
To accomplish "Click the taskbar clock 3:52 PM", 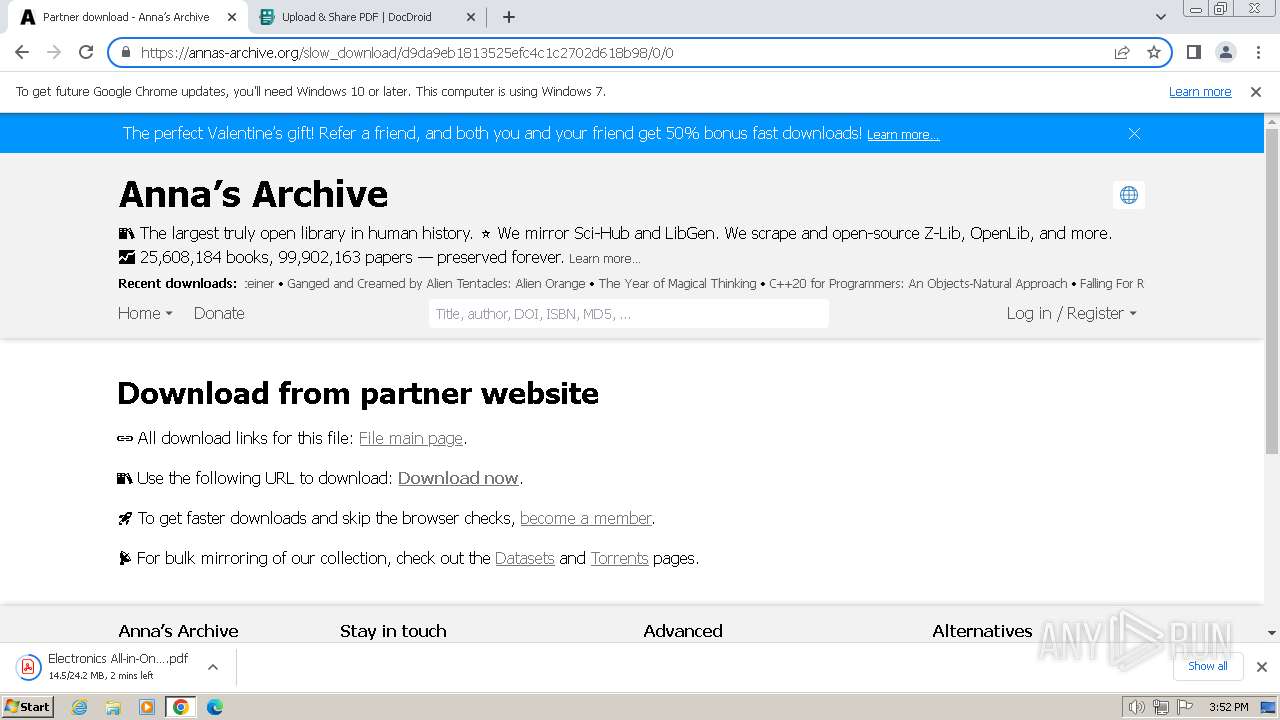I will point(1228,707).
